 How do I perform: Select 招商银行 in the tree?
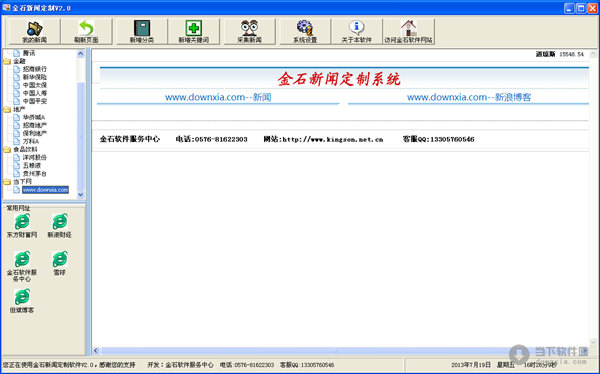34,69
